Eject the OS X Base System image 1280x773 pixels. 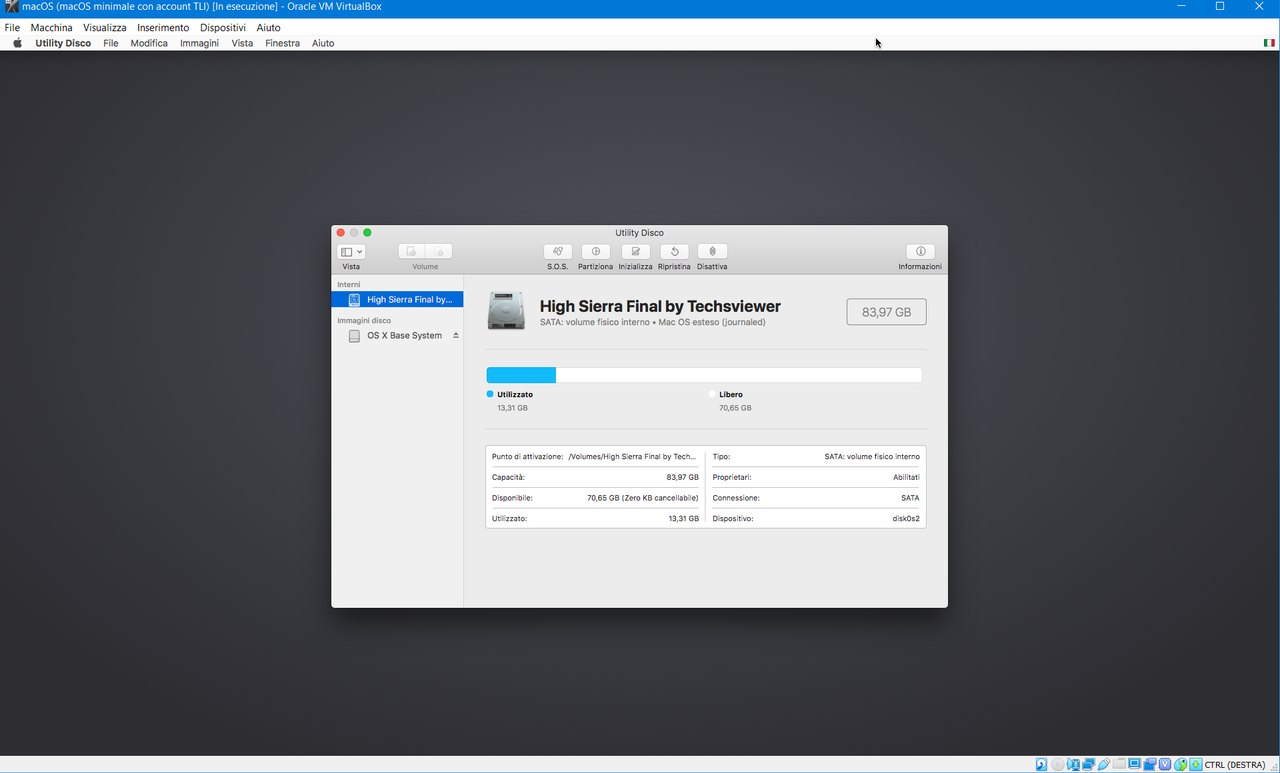coord(456,335)
